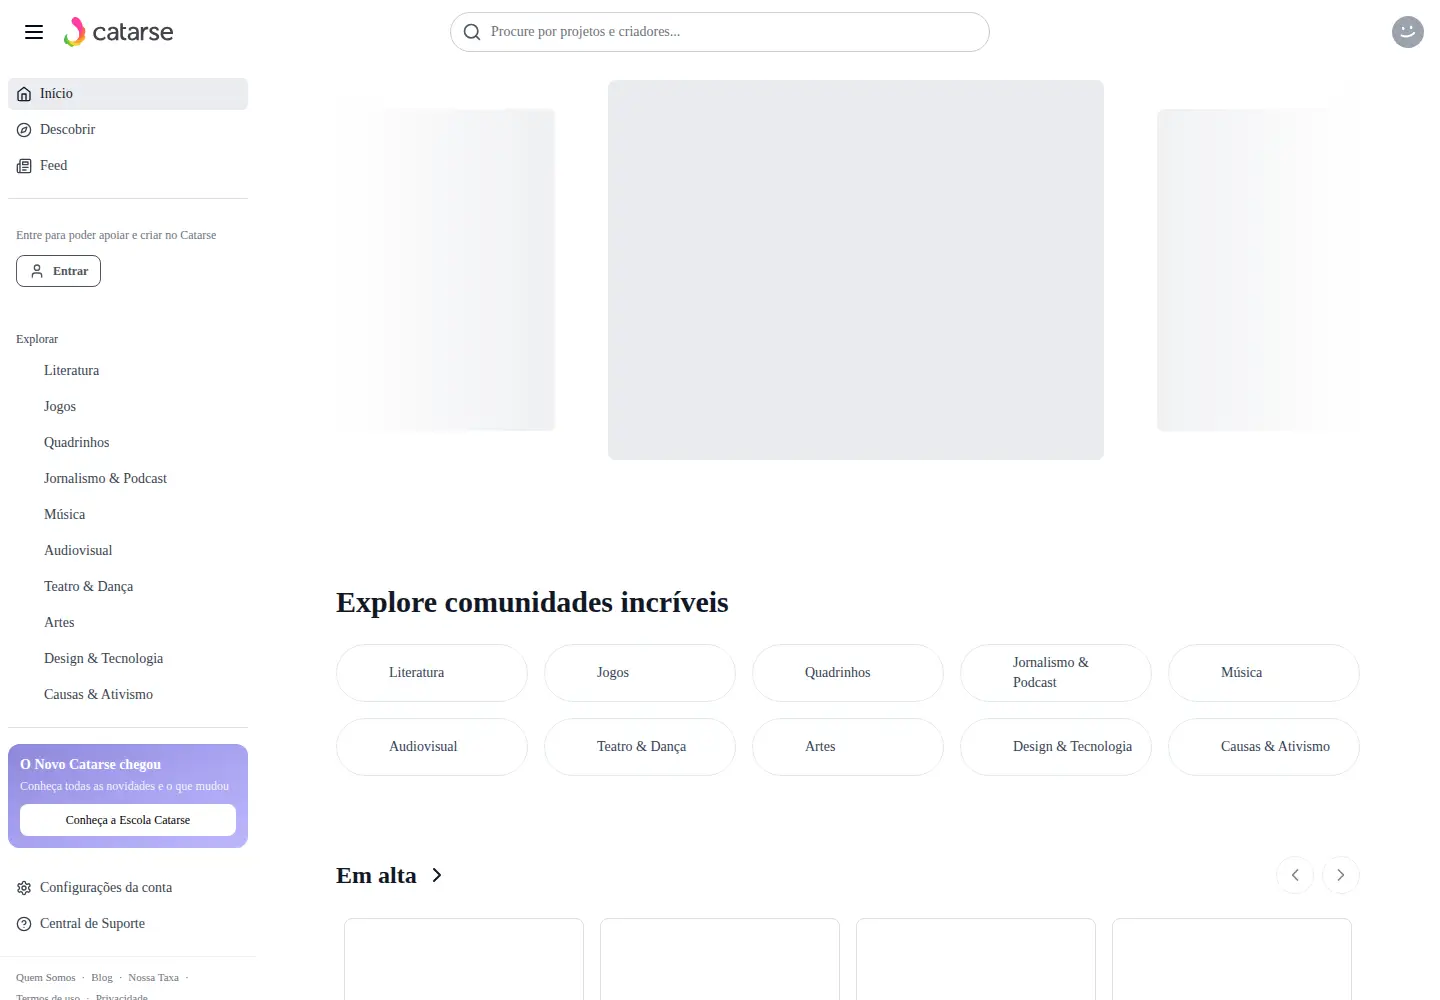Show next Em alta projects
Screen dimensions: 1440x1000
1341,875
